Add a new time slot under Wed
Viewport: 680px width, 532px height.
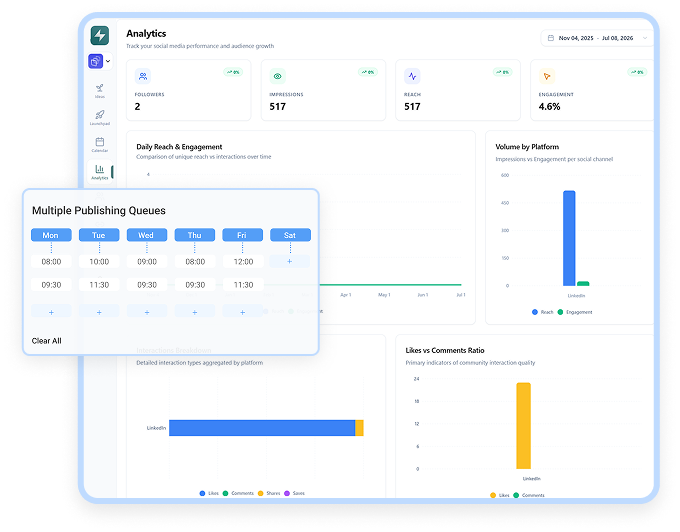tap(147, 312)
